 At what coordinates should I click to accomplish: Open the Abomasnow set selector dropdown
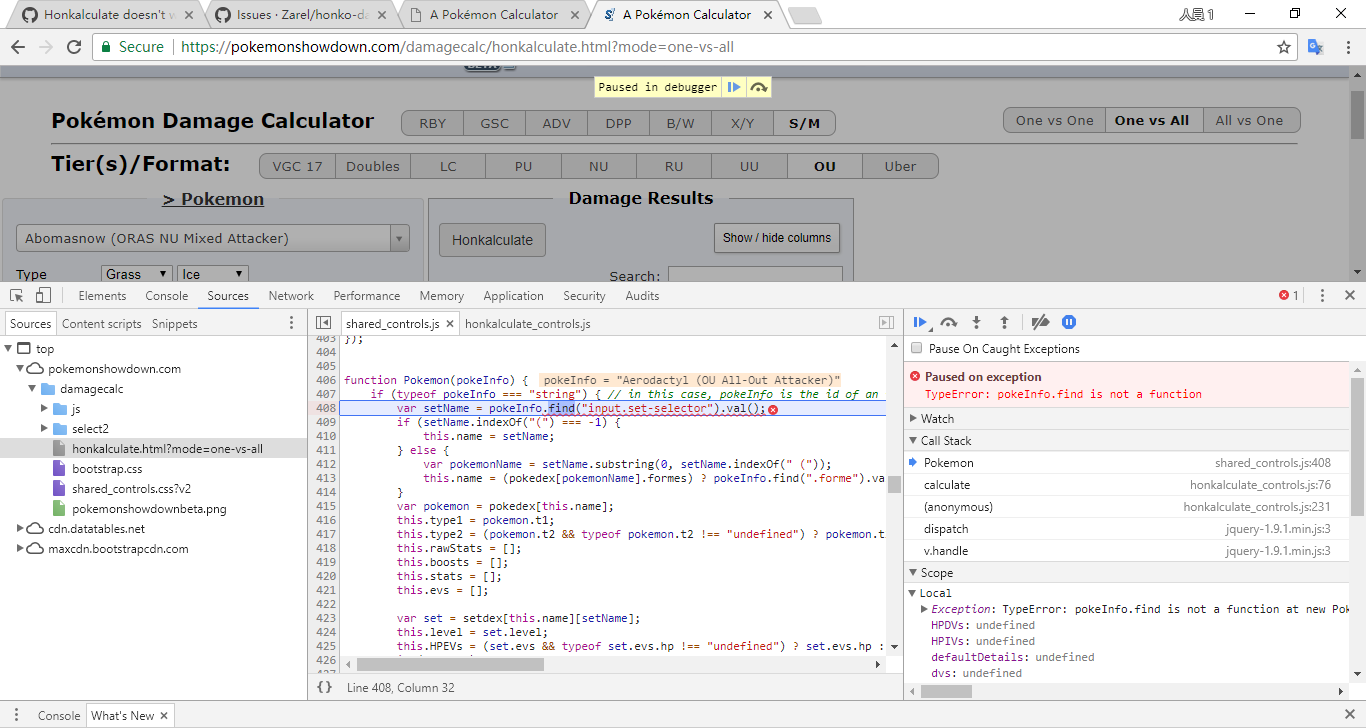(x=213, y=238)
